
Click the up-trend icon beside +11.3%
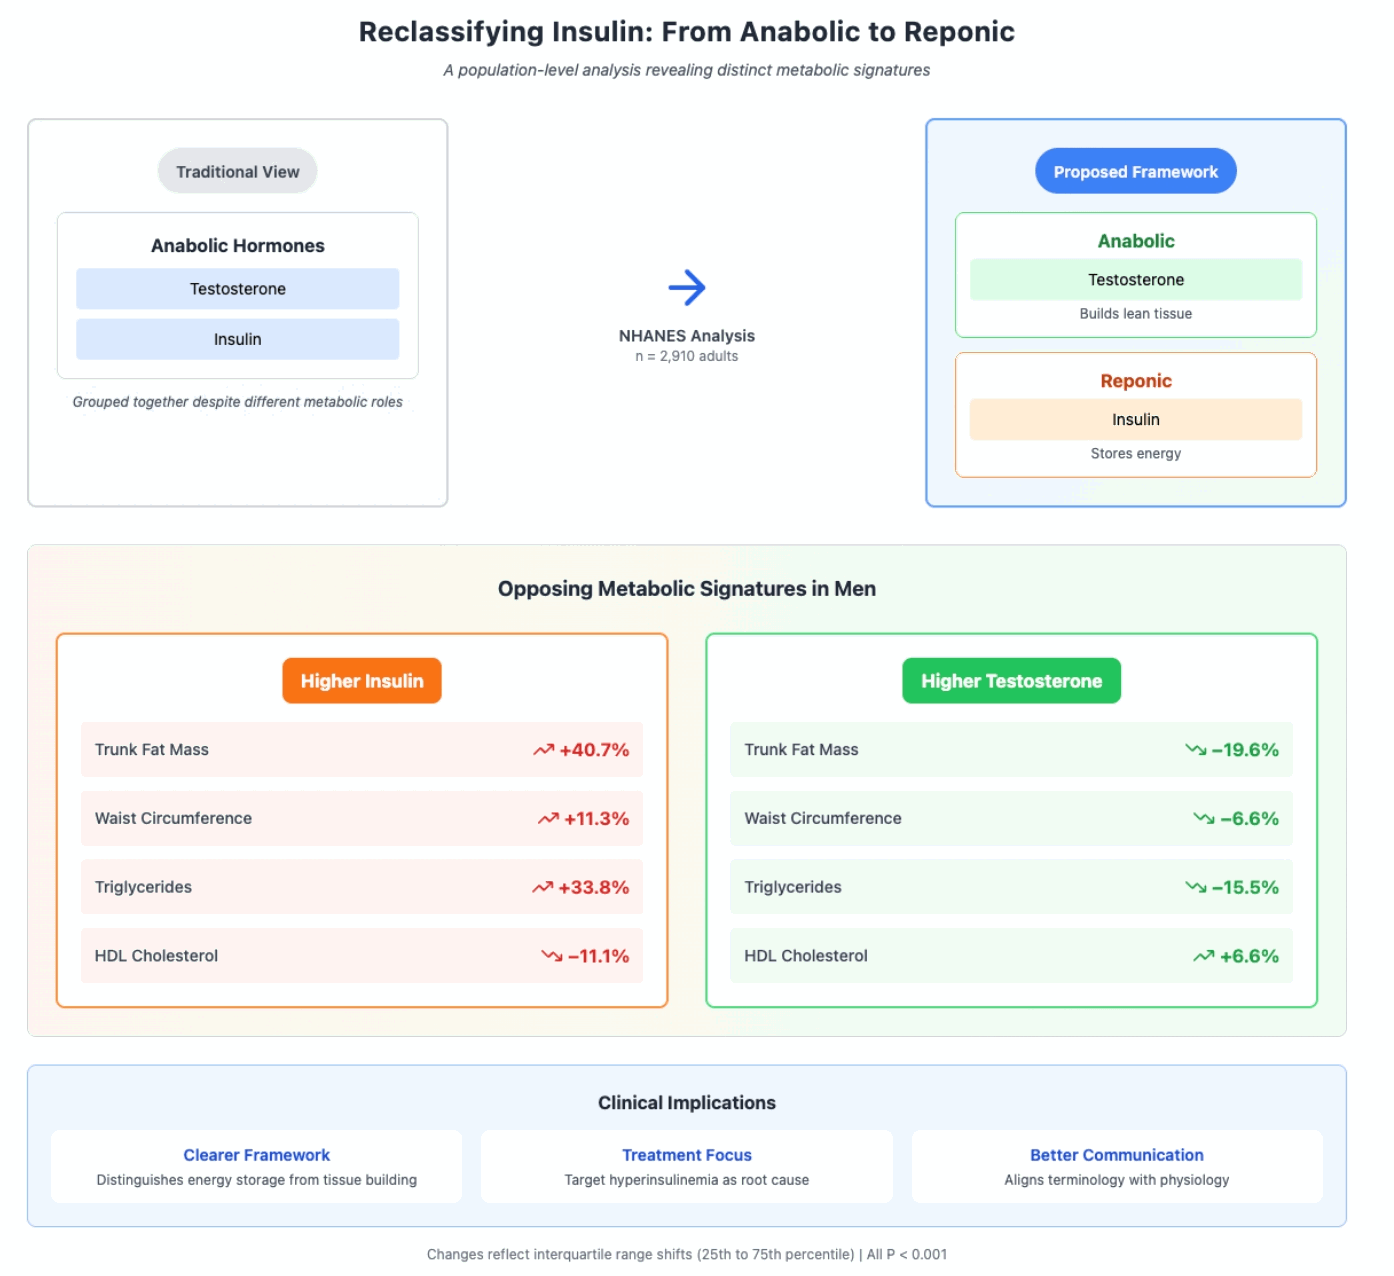[x=548, y=819]
